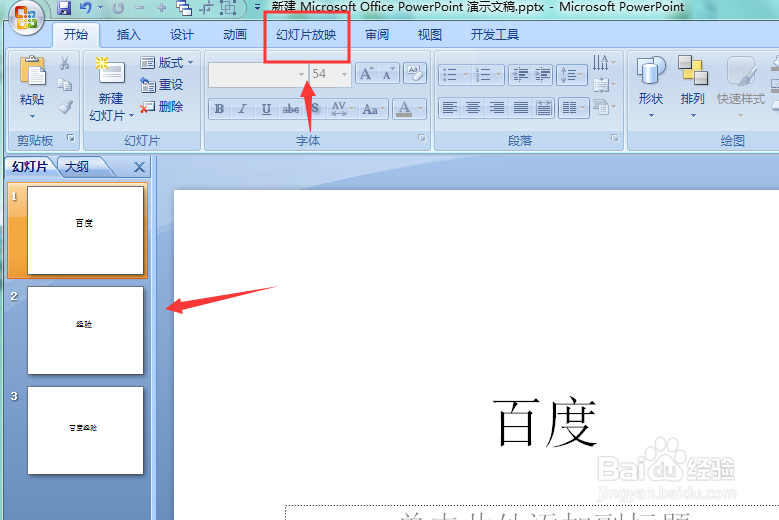Expand the 版式 layout dropdown
This screenshot has width=779, height=520.
point(190,63)
